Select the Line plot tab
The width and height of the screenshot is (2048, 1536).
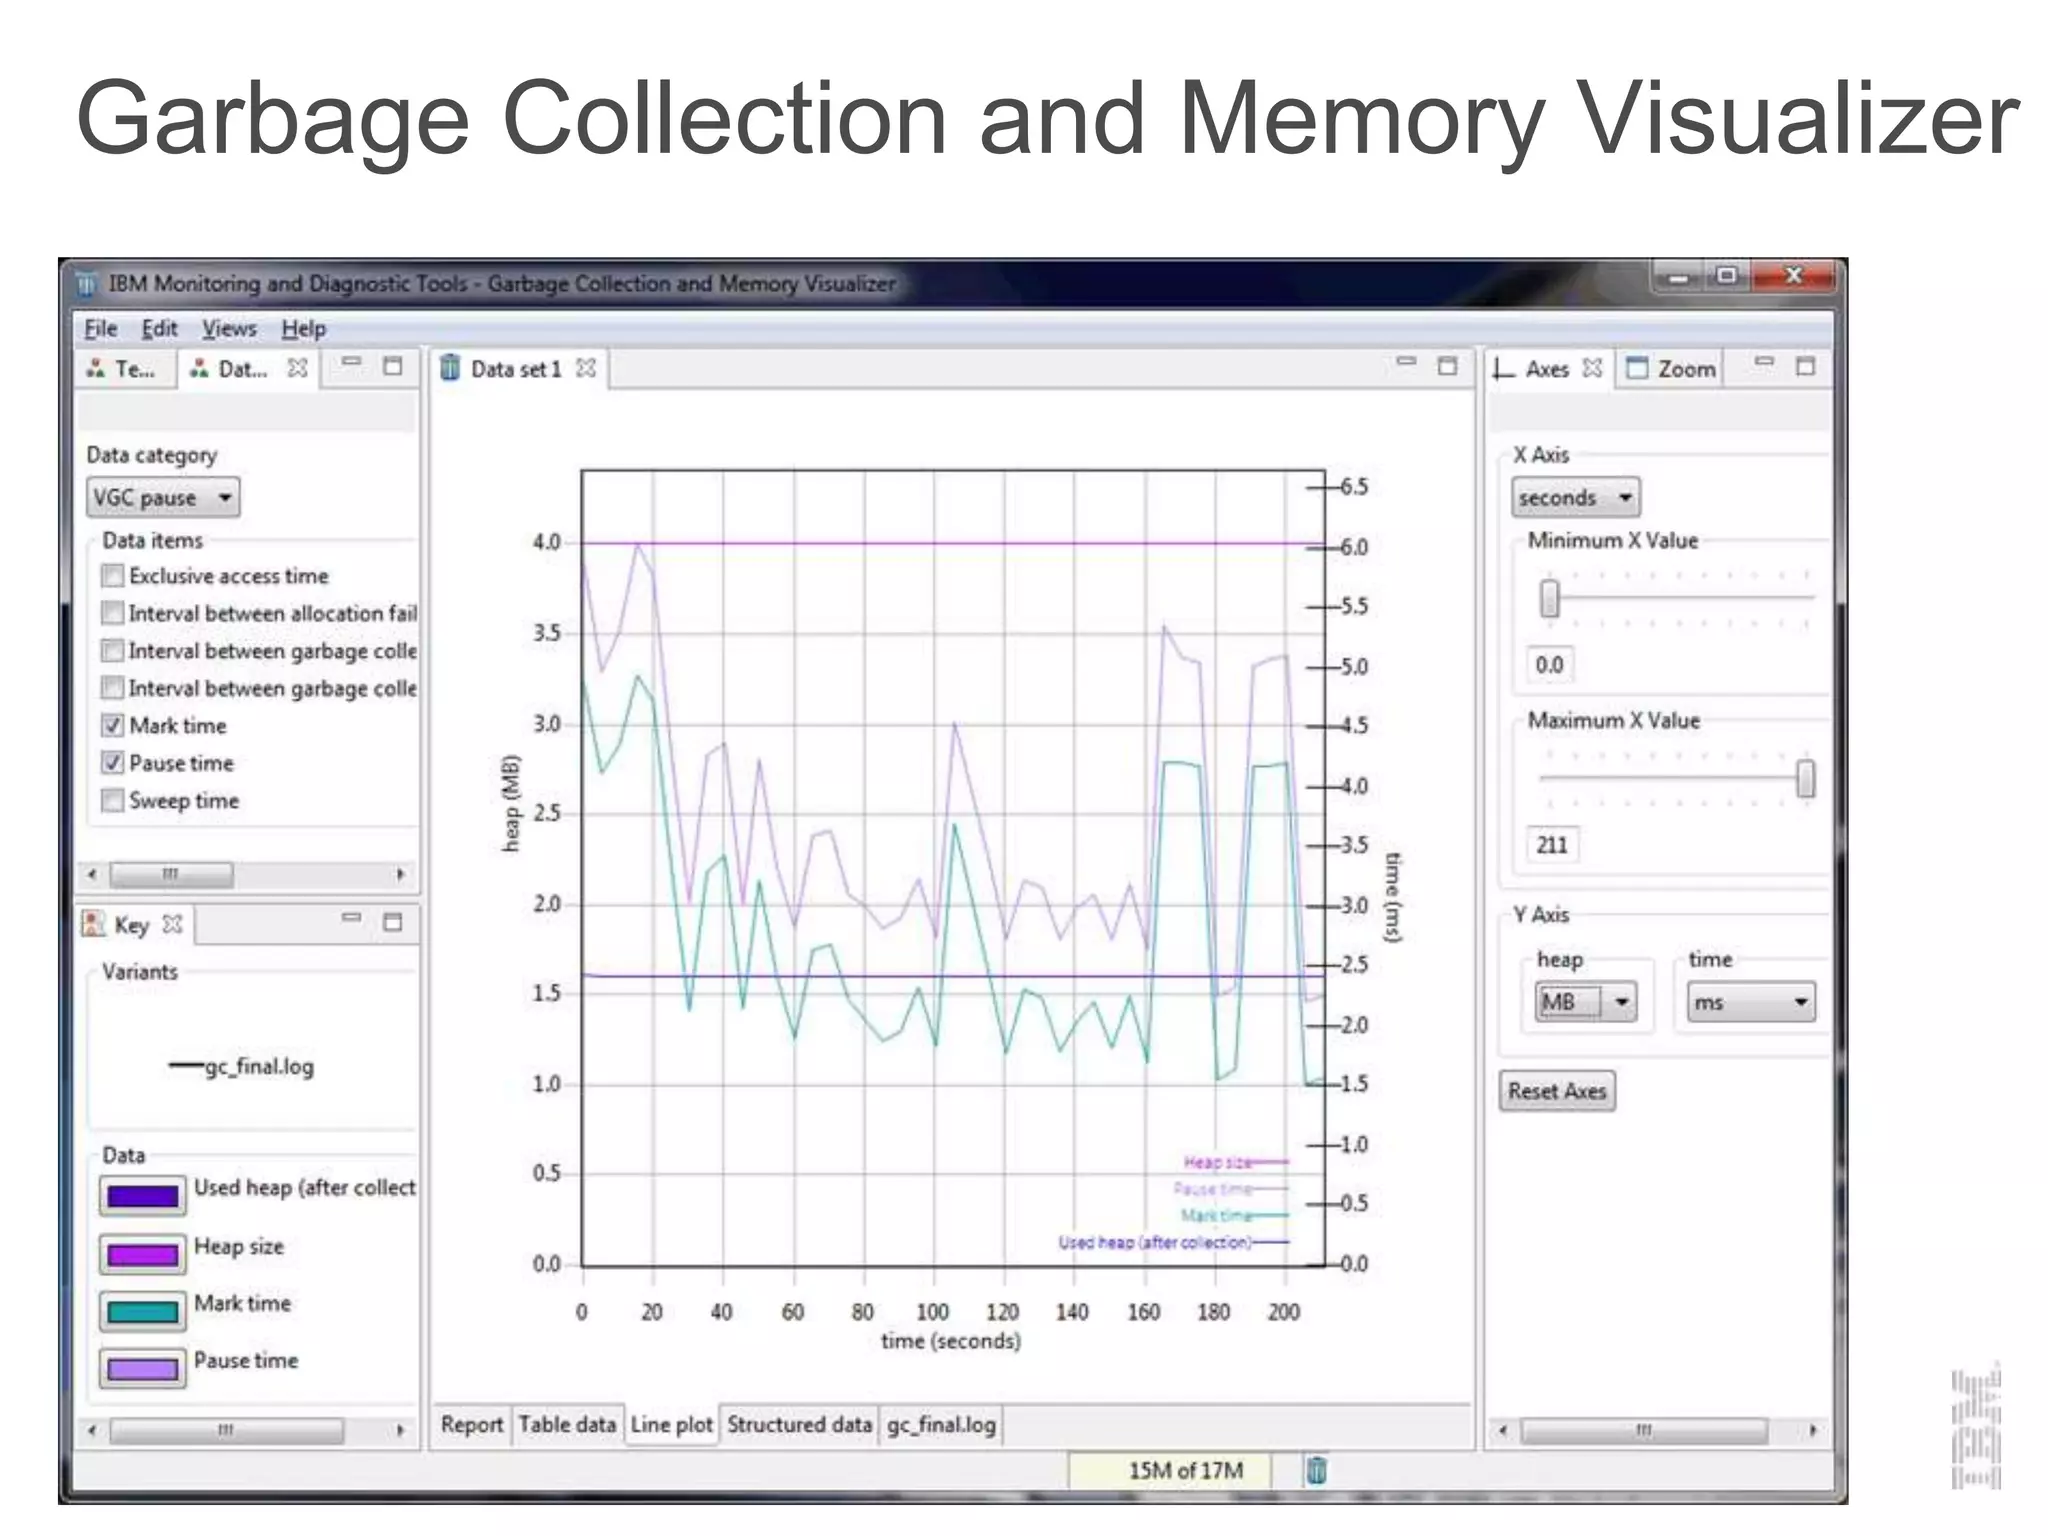(672, 1424)
